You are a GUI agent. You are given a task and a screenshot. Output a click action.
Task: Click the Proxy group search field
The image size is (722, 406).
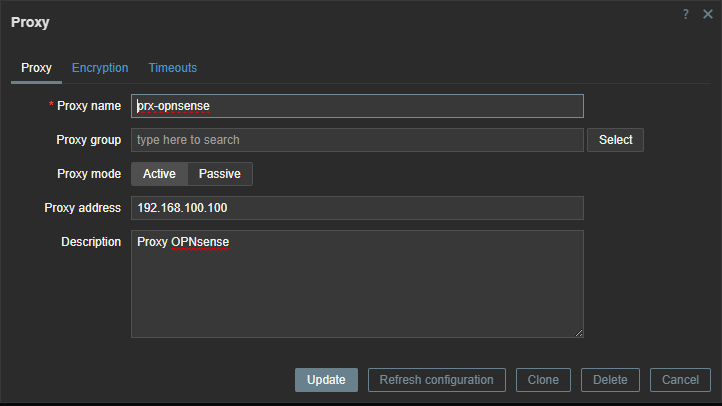tap(357, 140)
